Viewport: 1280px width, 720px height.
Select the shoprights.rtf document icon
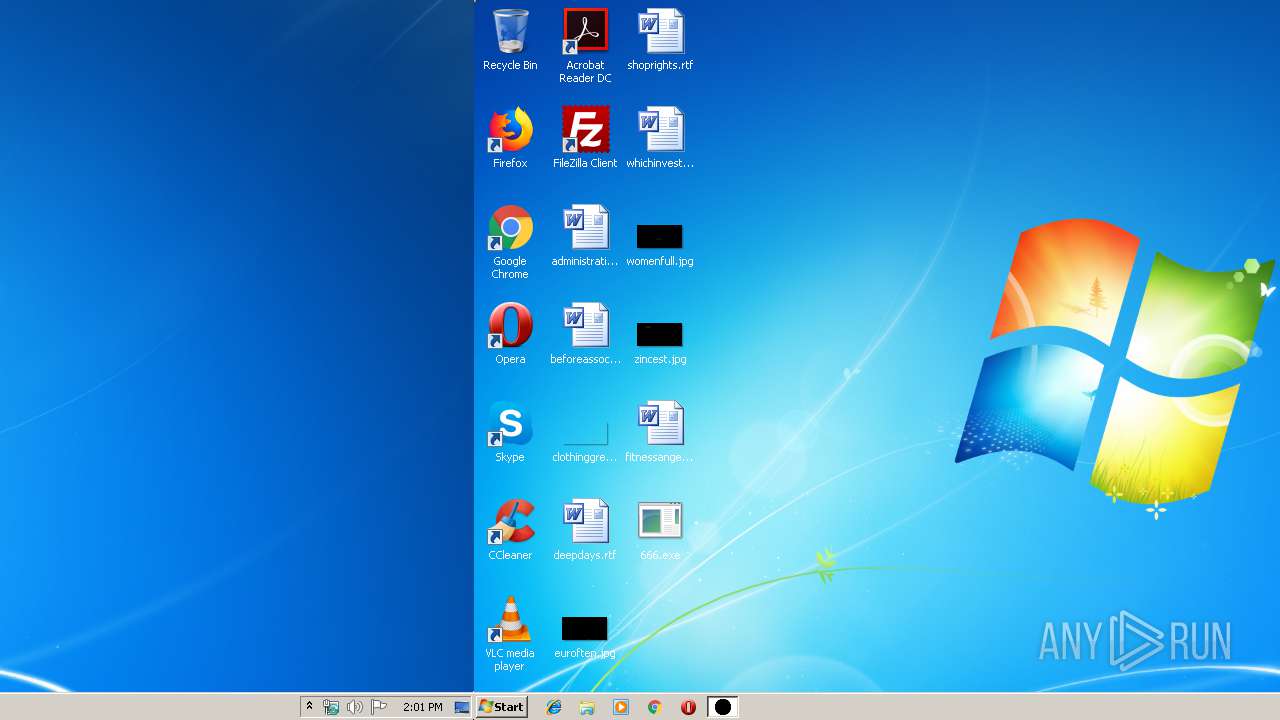[660, 40]
